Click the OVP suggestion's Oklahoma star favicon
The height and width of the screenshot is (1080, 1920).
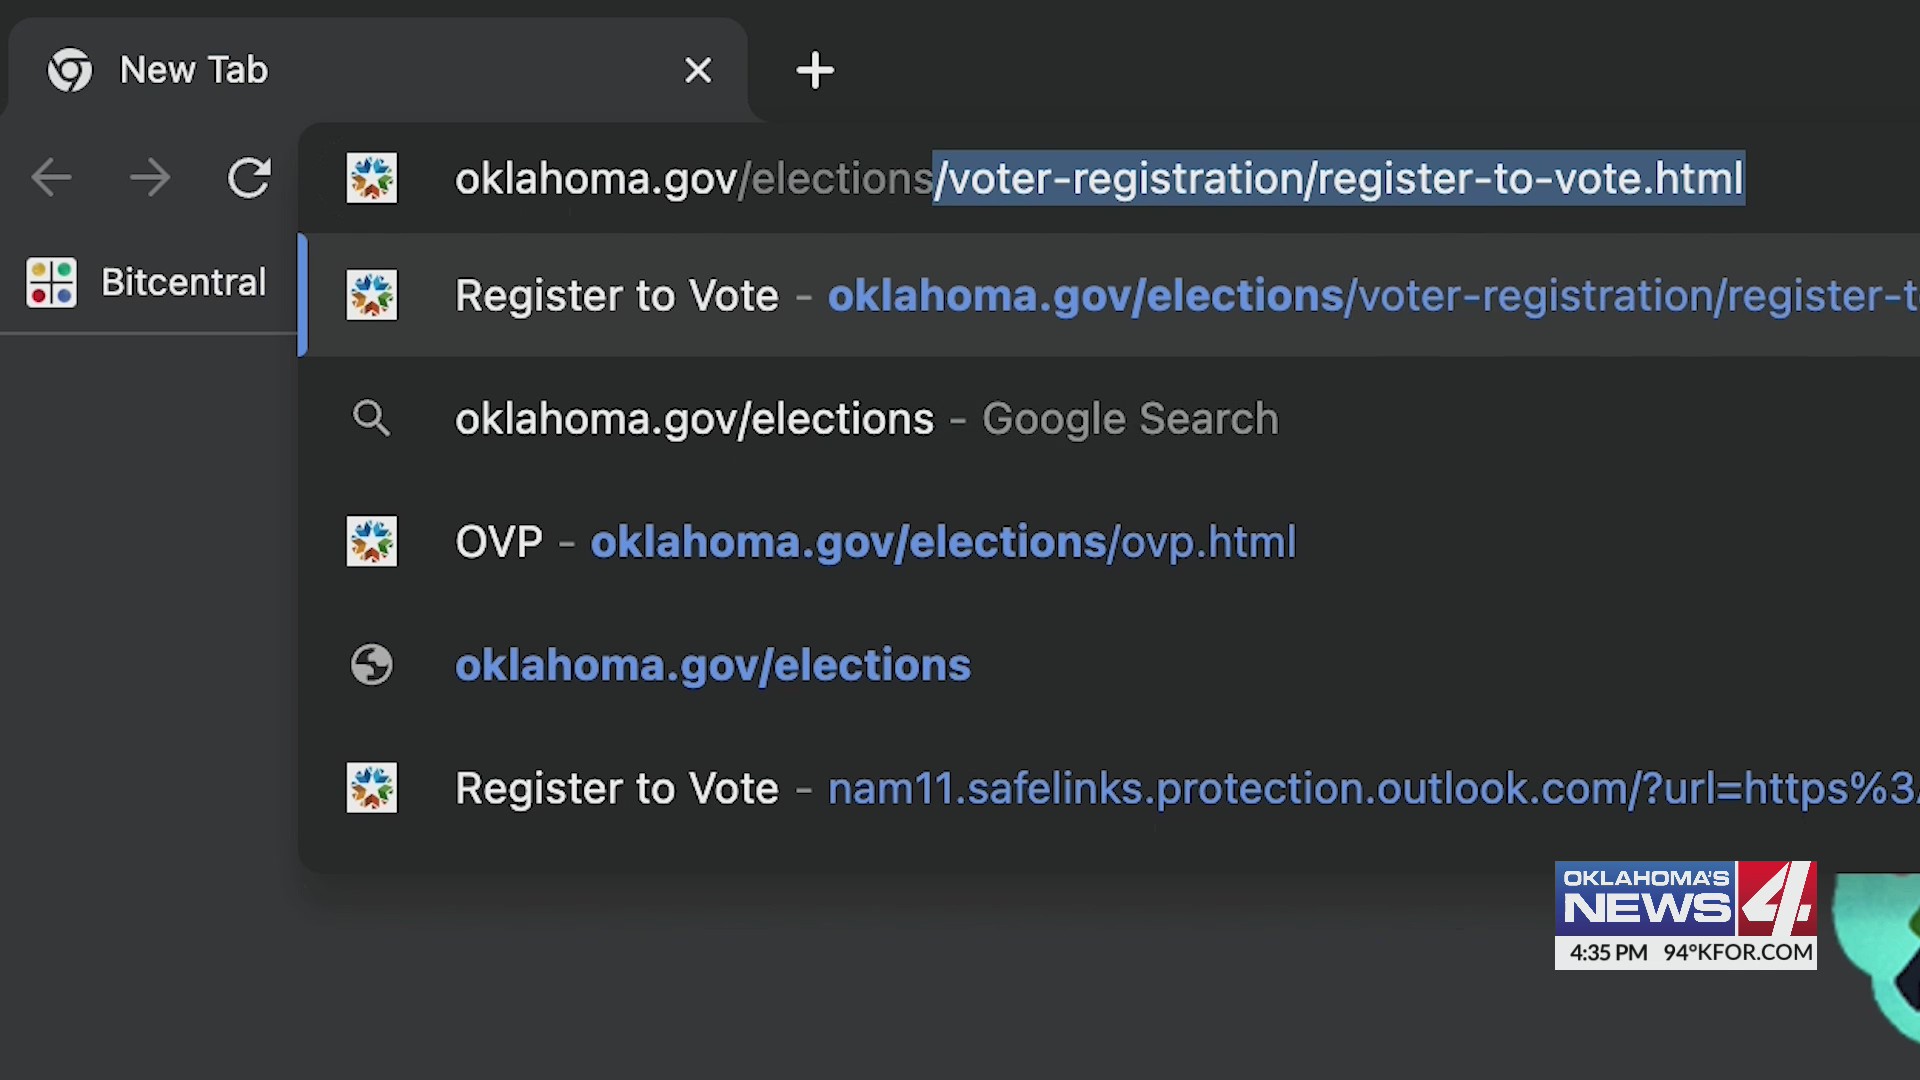coord(372,541)
